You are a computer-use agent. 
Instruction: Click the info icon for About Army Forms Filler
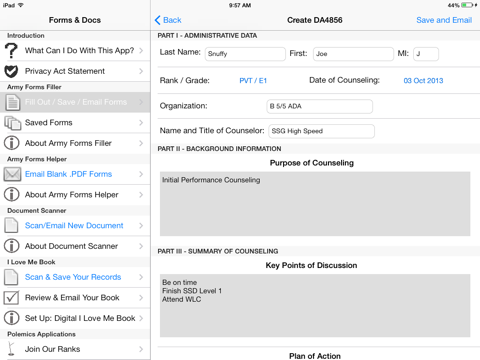(x=12, y=143)
